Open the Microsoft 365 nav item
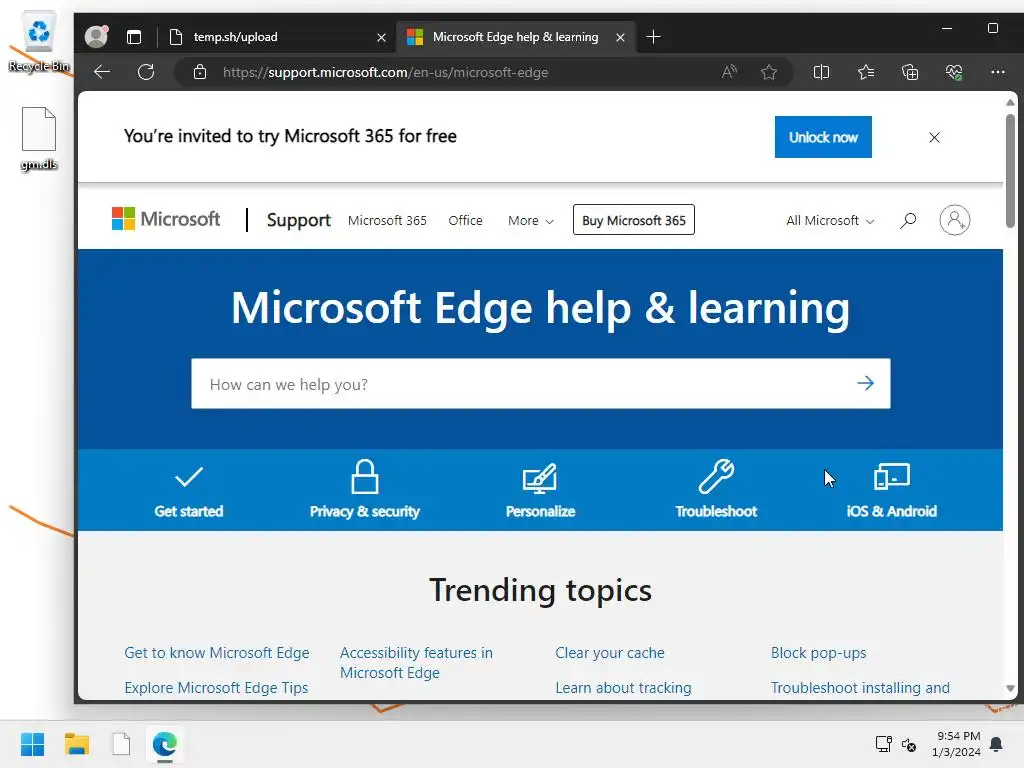This screenshot has height=768, width=1024. pyautogui.click(x=387, y=221)
